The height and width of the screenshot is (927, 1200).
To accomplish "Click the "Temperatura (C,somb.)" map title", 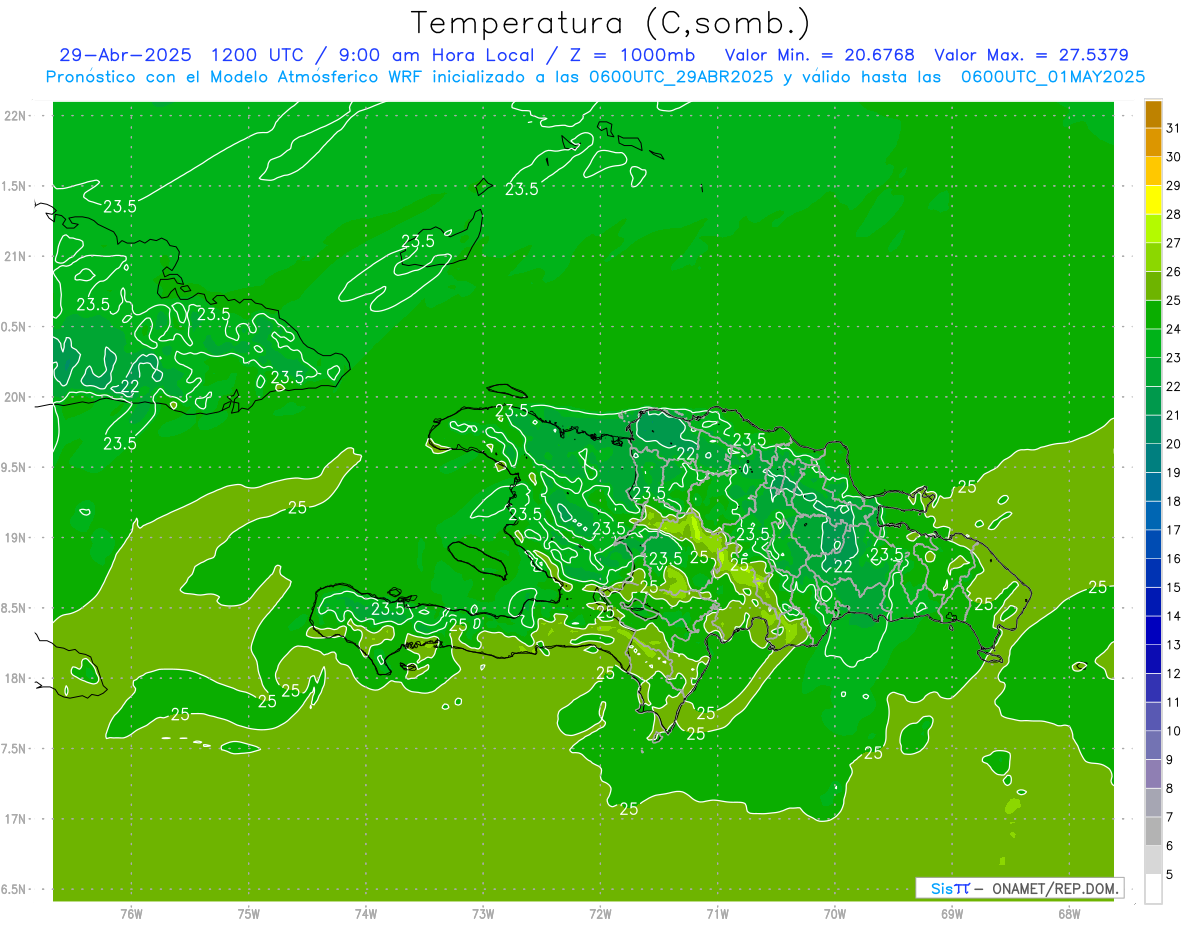I will pyautogui.click(x=611, y=22).
